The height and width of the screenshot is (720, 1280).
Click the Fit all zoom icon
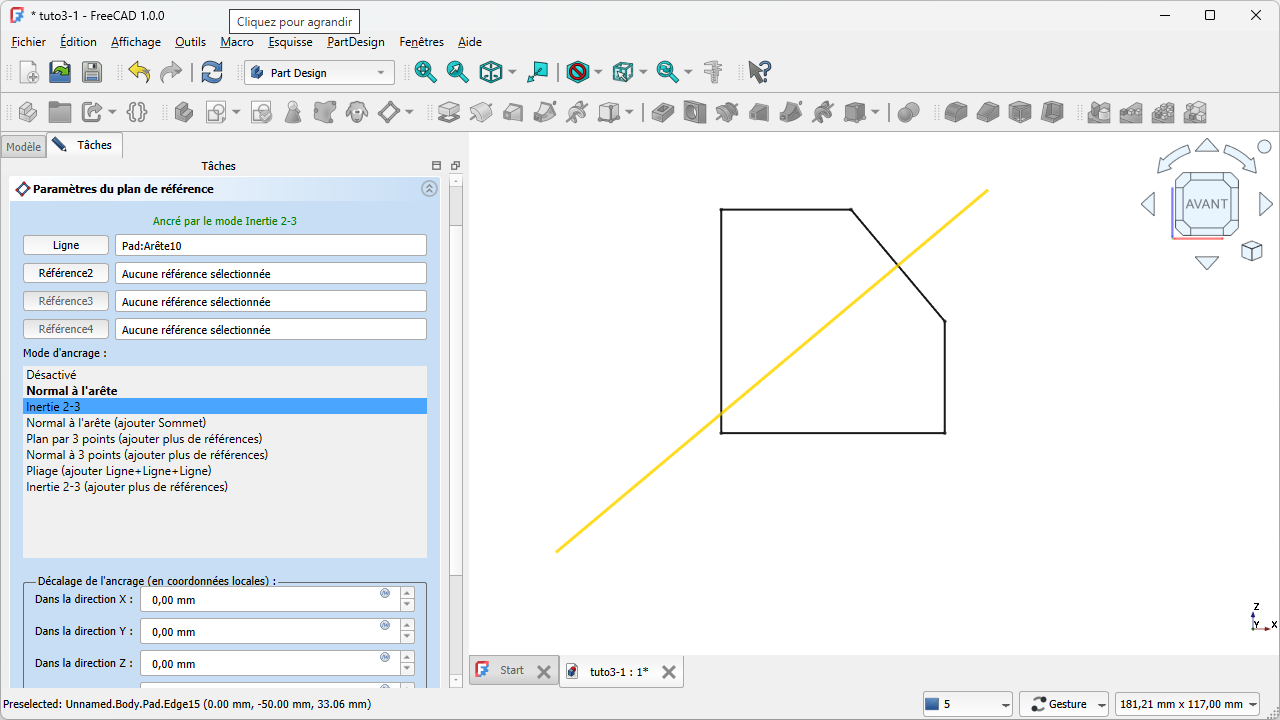426,72
